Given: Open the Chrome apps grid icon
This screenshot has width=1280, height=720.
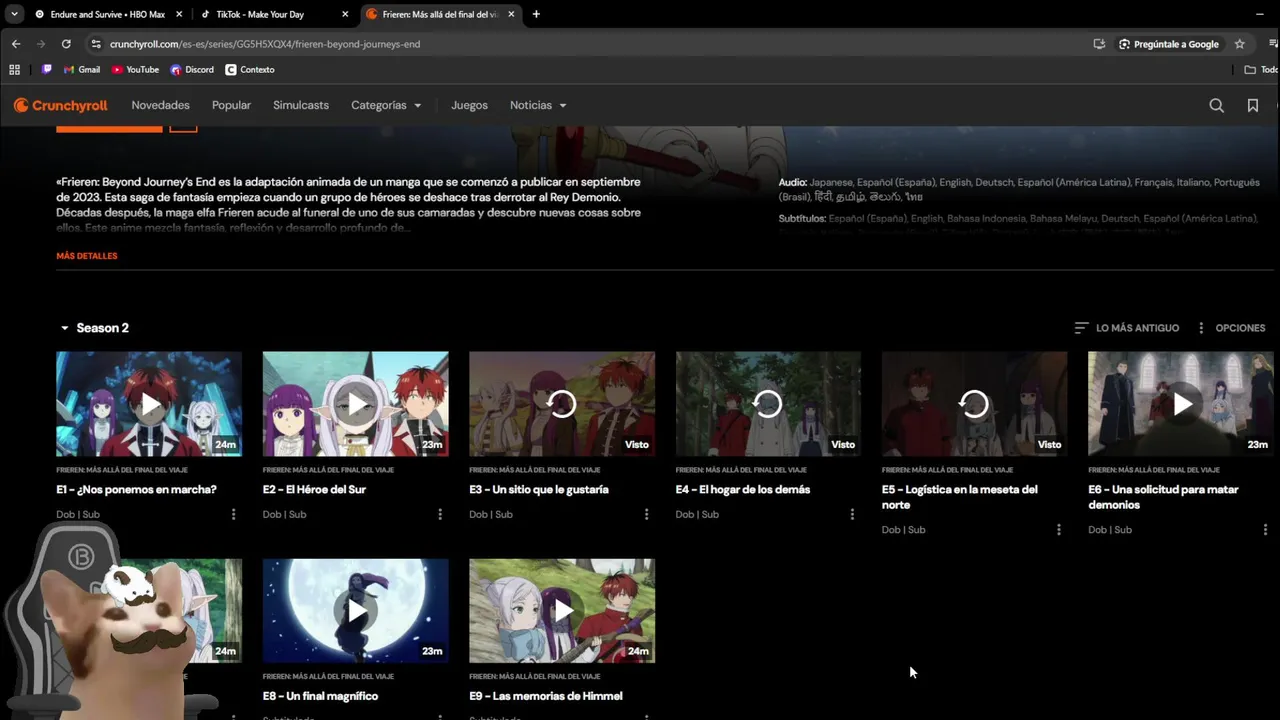Looking at the screenshot, I should [14, 70].
